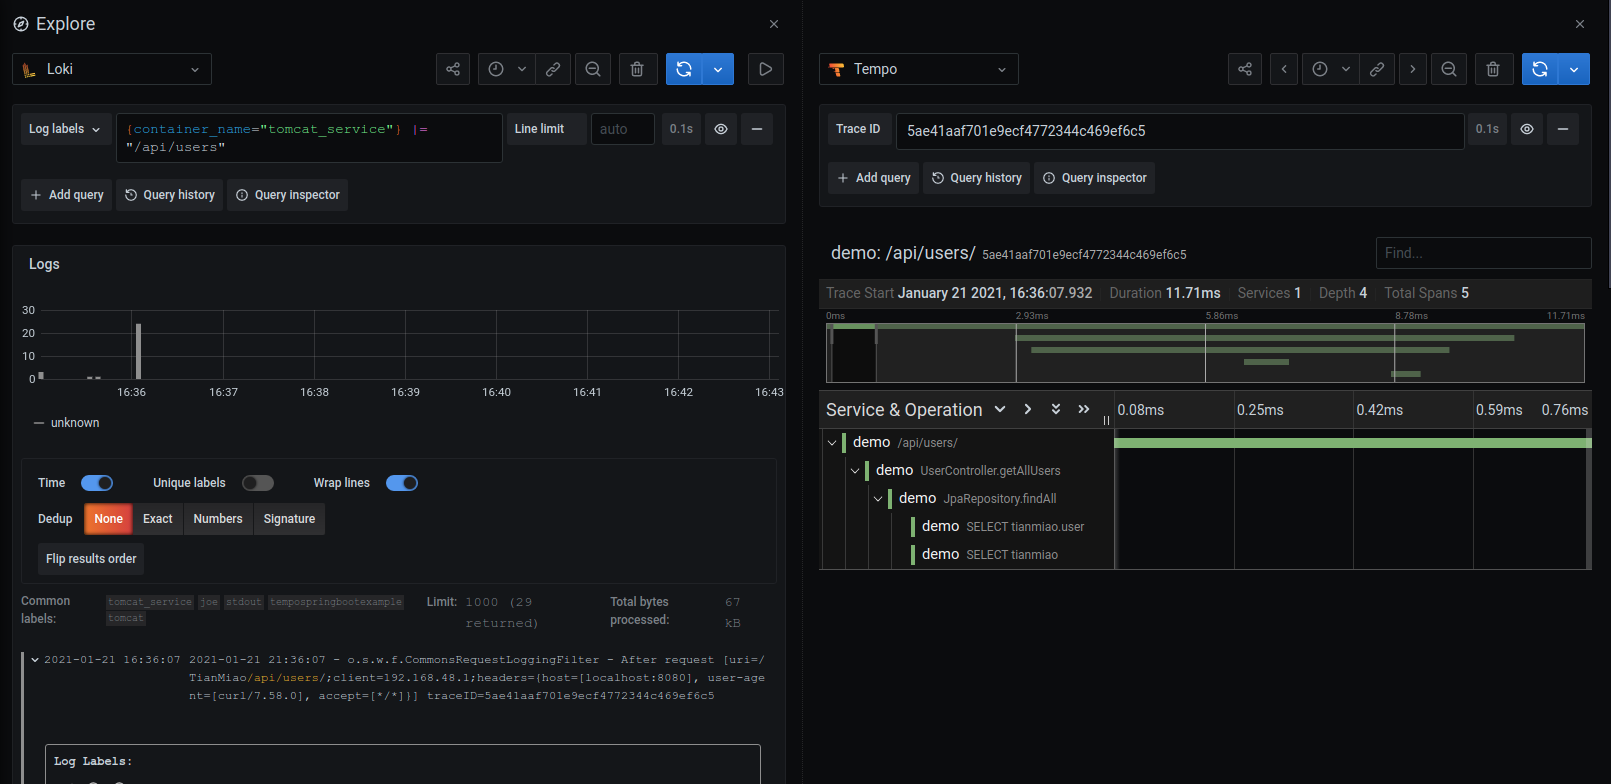Disable the Wrap lines switch
This screenshot has height=784, width=1611.
coord(402,483)
